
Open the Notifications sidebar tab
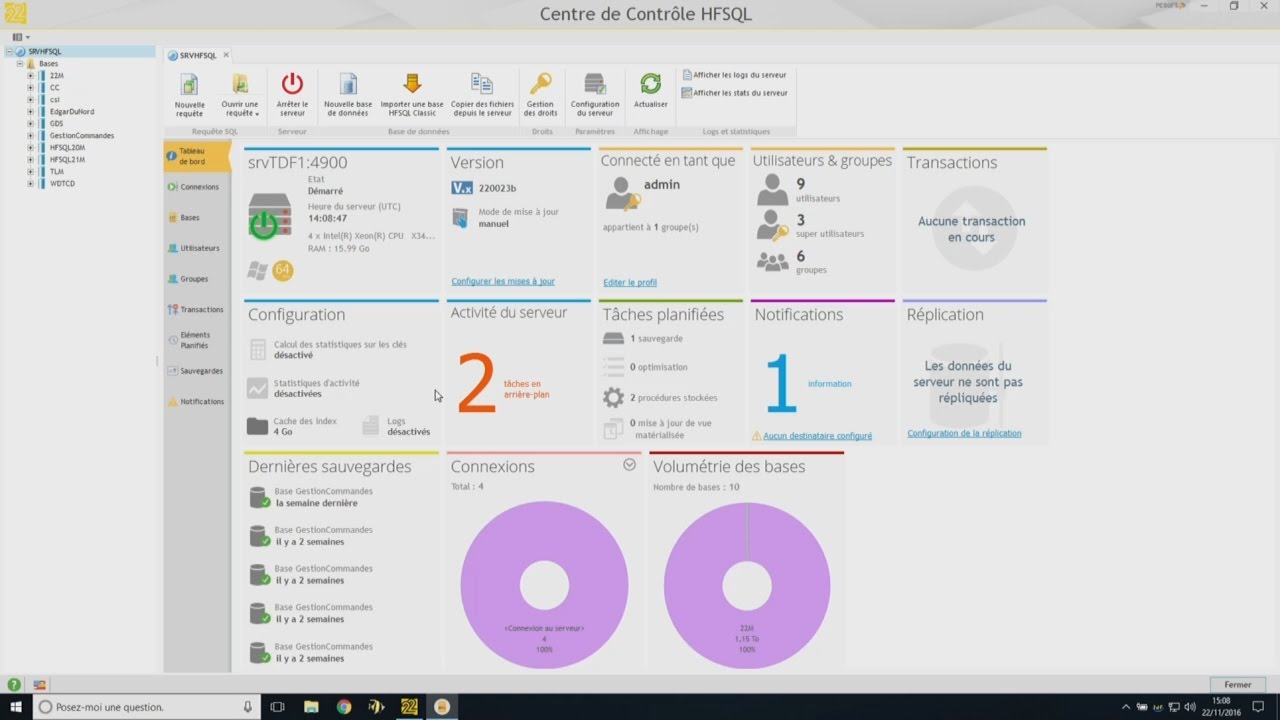(197, 401)
